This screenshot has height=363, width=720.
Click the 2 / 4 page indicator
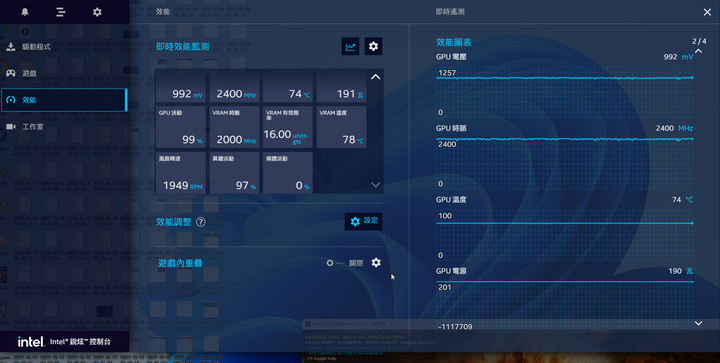pyautogui.click(x=699, y=41)
